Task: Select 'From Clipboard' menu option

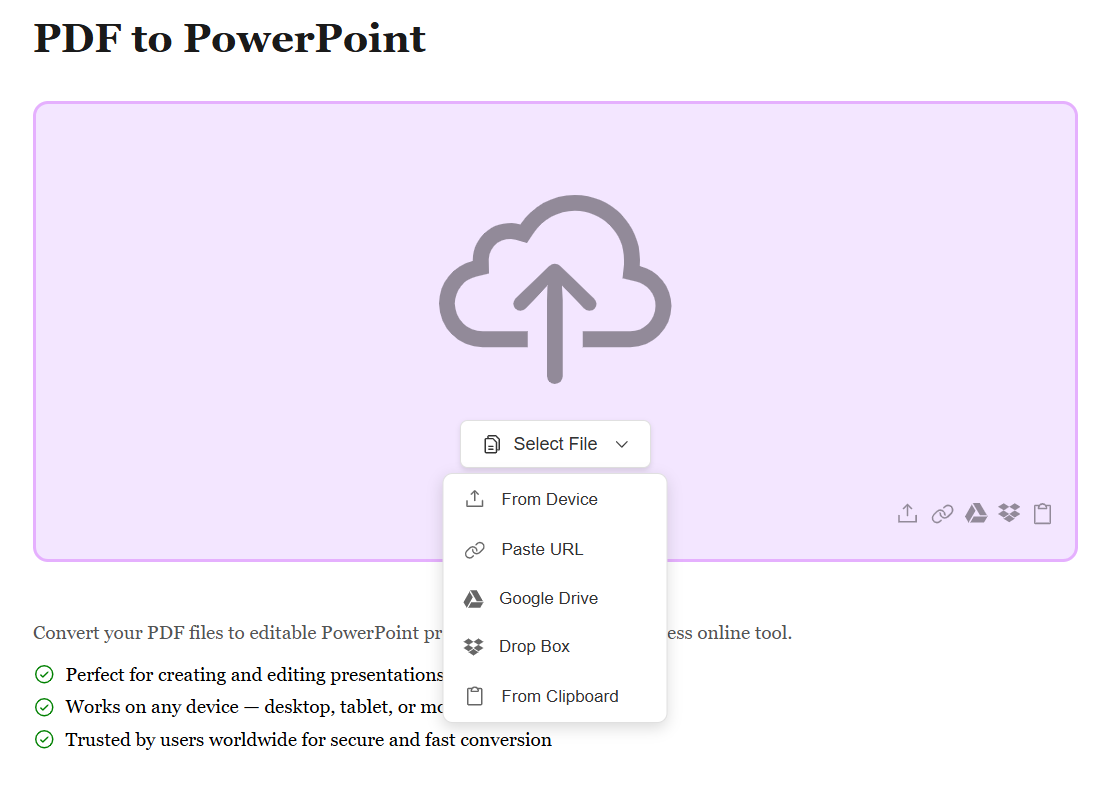Action: [559, 696]
